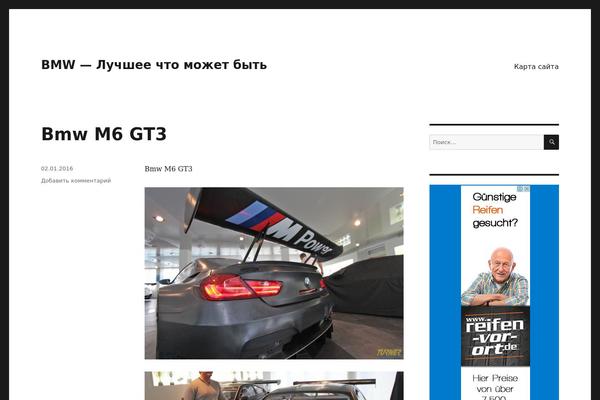The image size is (600, 400).
Task: Click the 'Bmw M6 GT3' article heading
Action: (x=104, y=134)
